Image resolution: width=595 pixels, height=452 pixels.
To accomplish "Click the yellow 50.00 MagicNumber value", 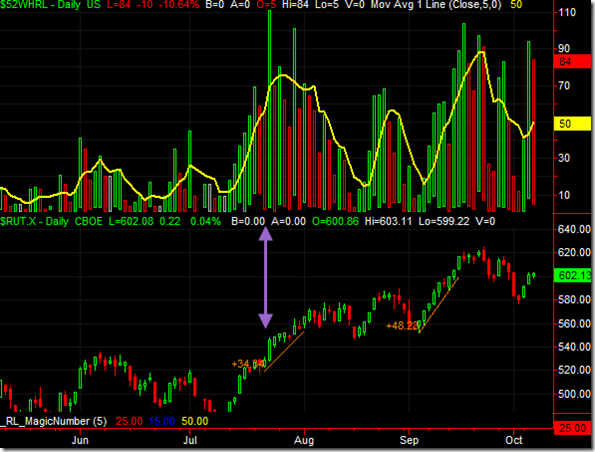I will 195,421.
